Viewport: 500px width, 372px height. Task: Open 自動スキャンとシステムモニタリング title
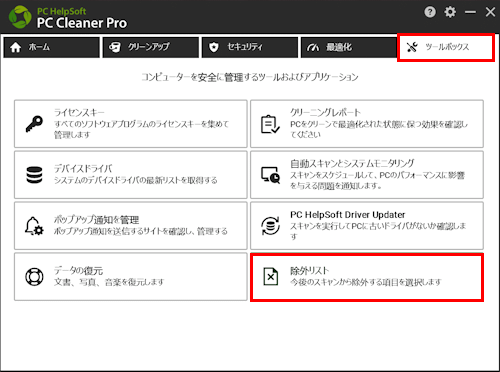pos(352,163)
